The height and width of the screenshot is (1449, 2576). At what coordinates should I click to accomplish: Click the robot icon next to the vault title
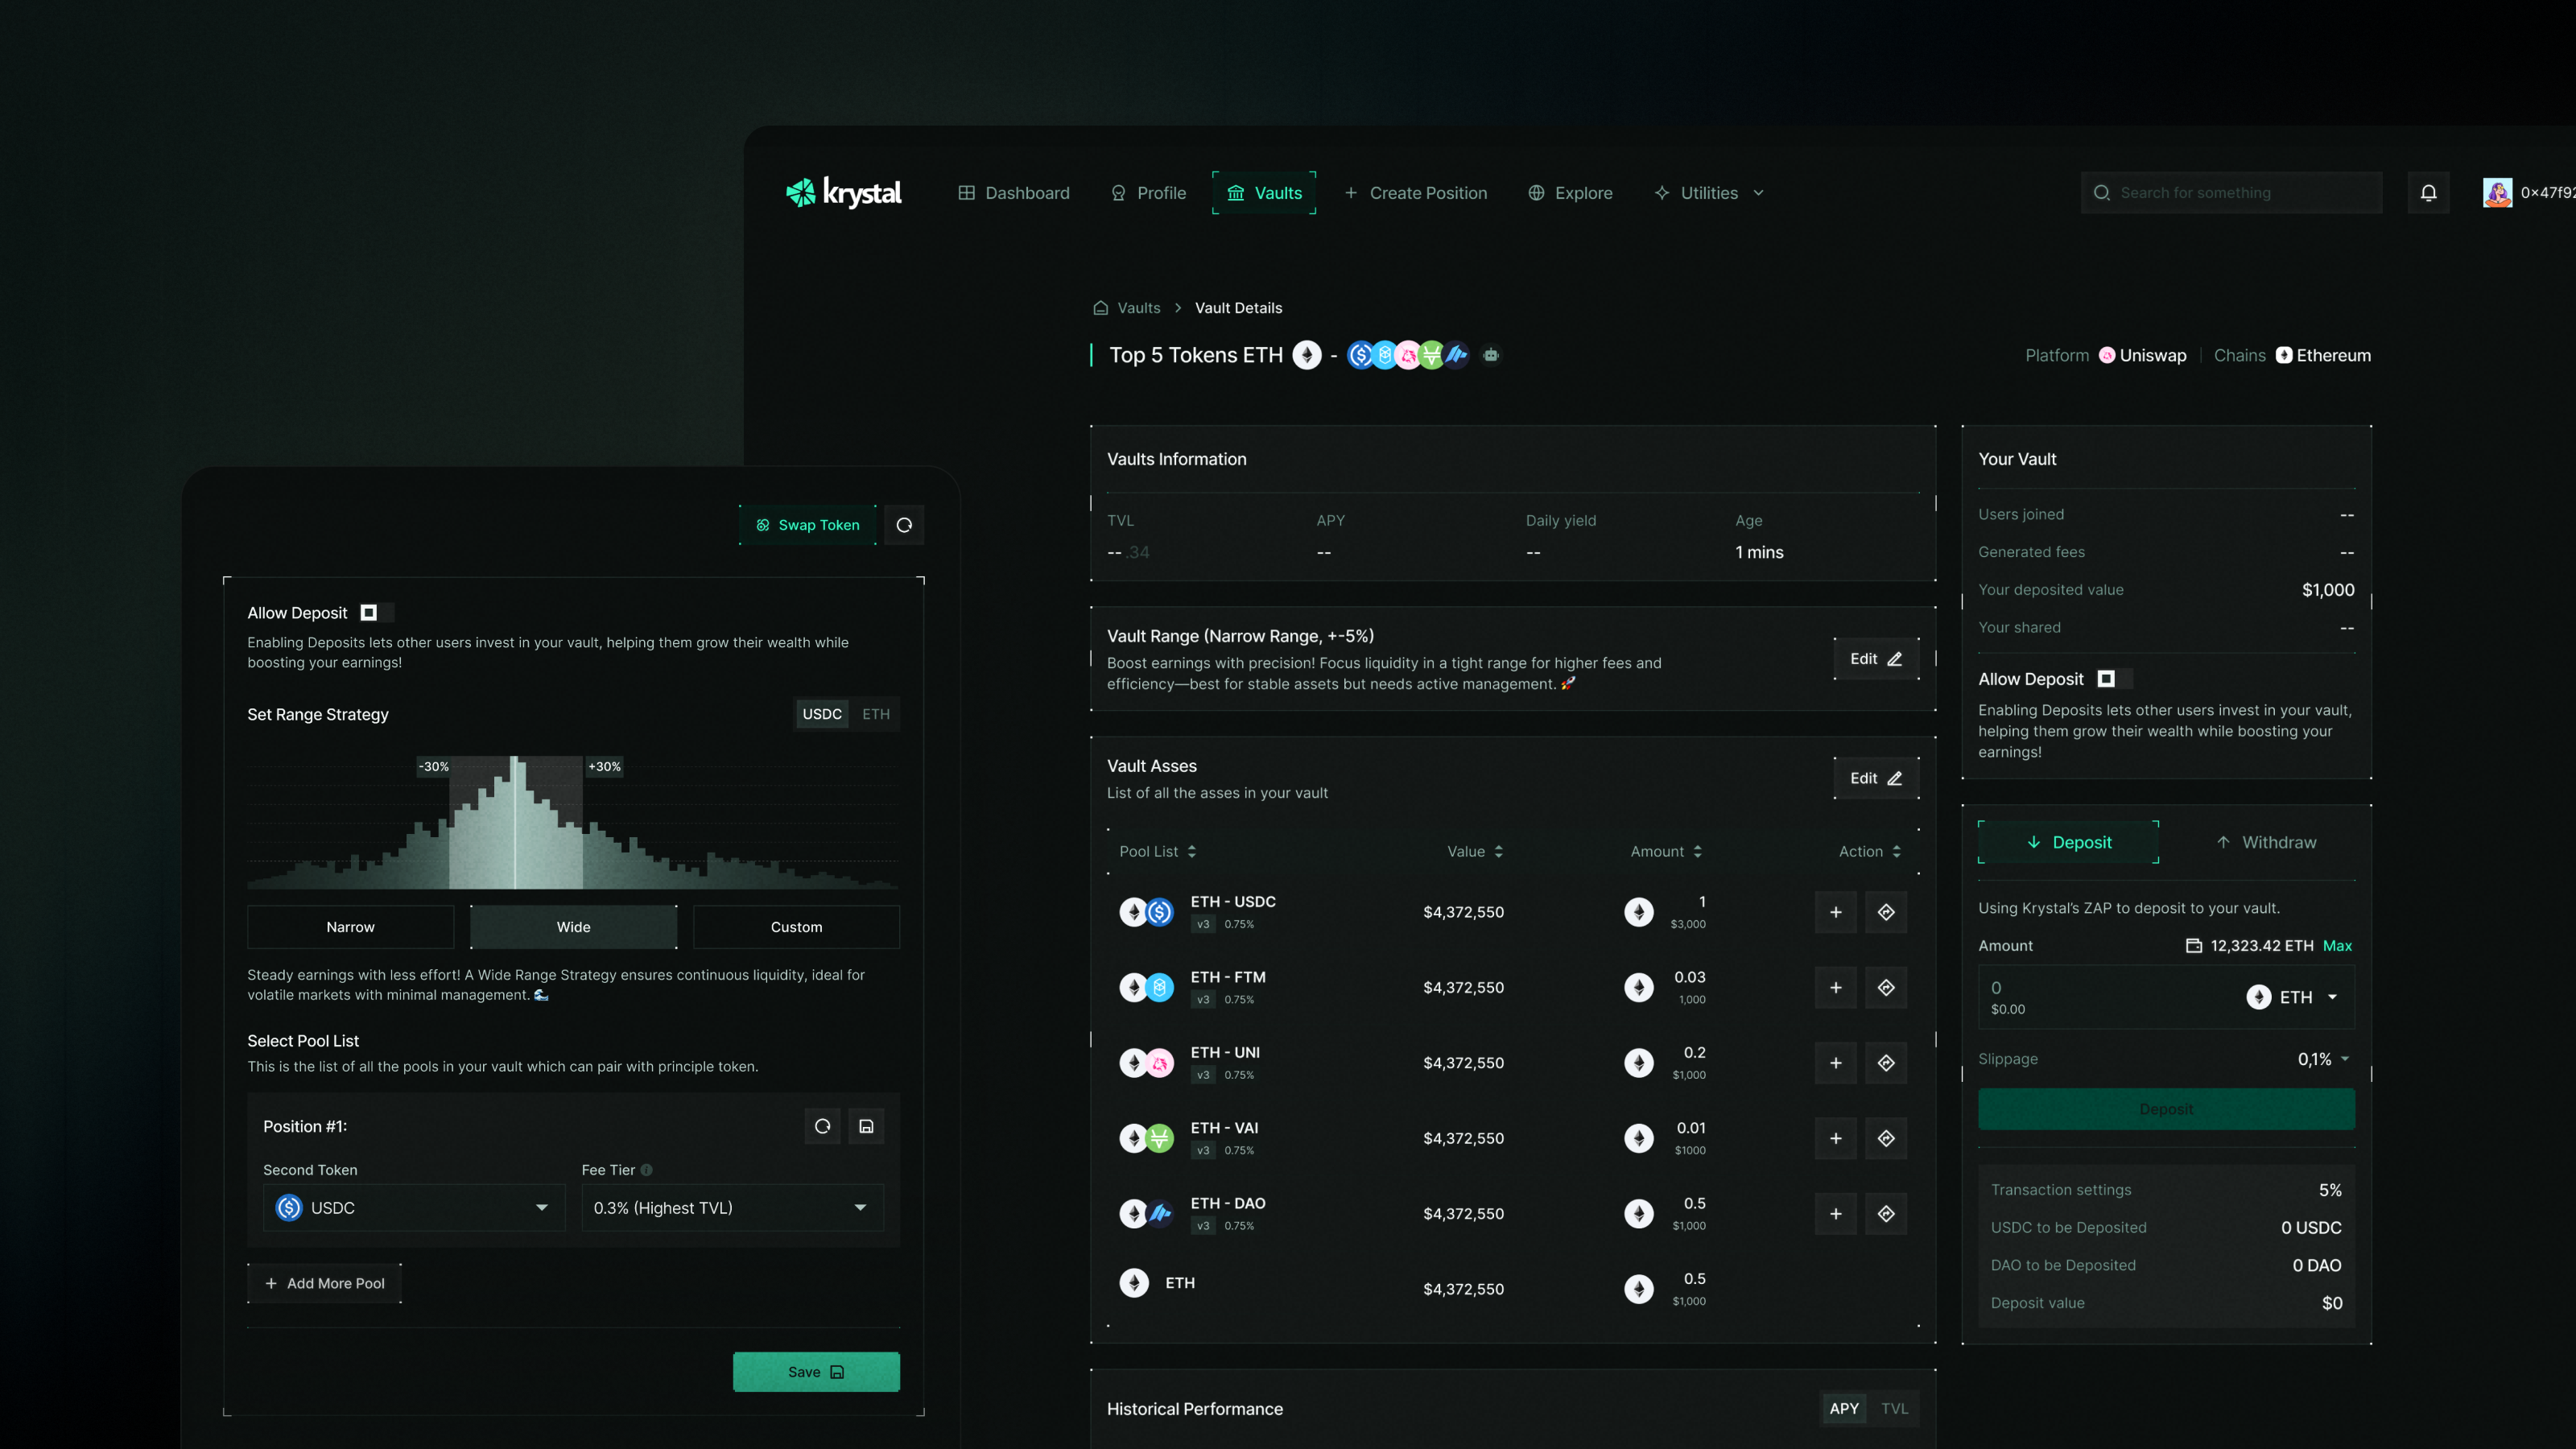[1491, 355]
